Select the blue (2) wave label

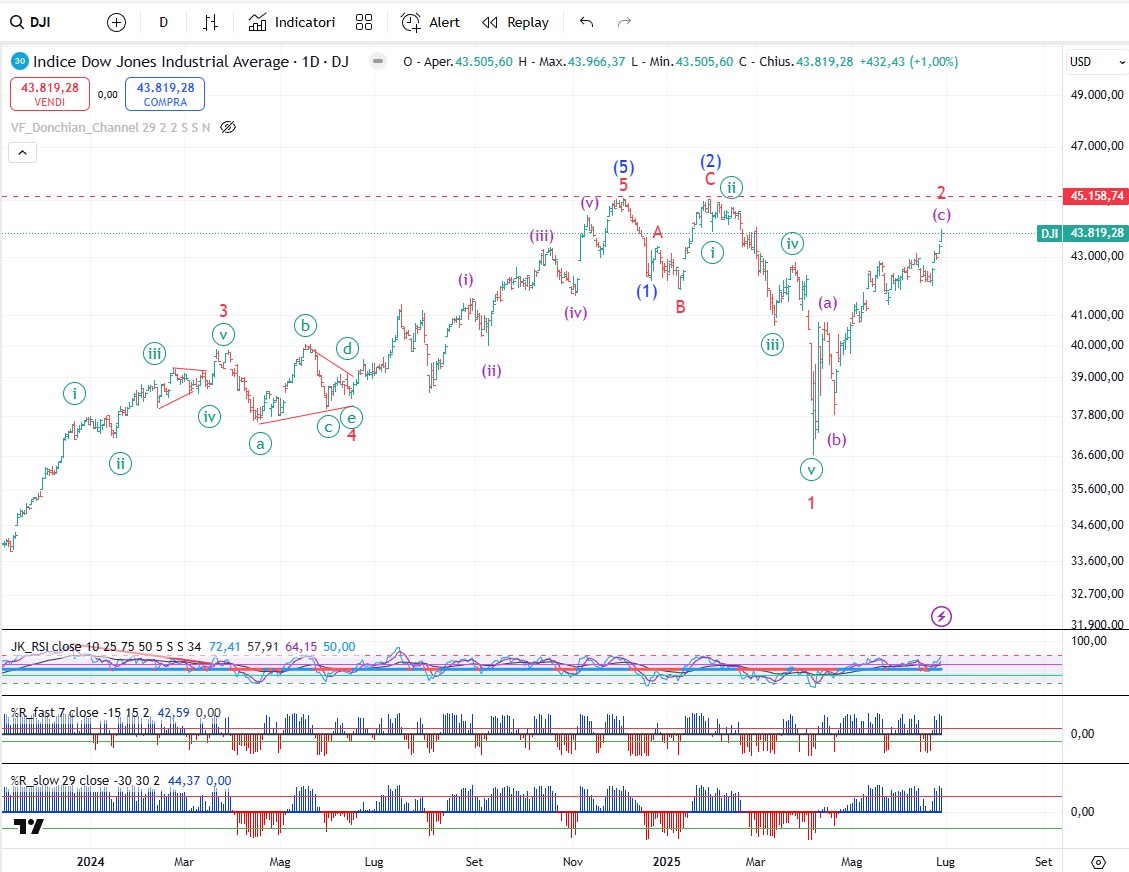[711, 161]
